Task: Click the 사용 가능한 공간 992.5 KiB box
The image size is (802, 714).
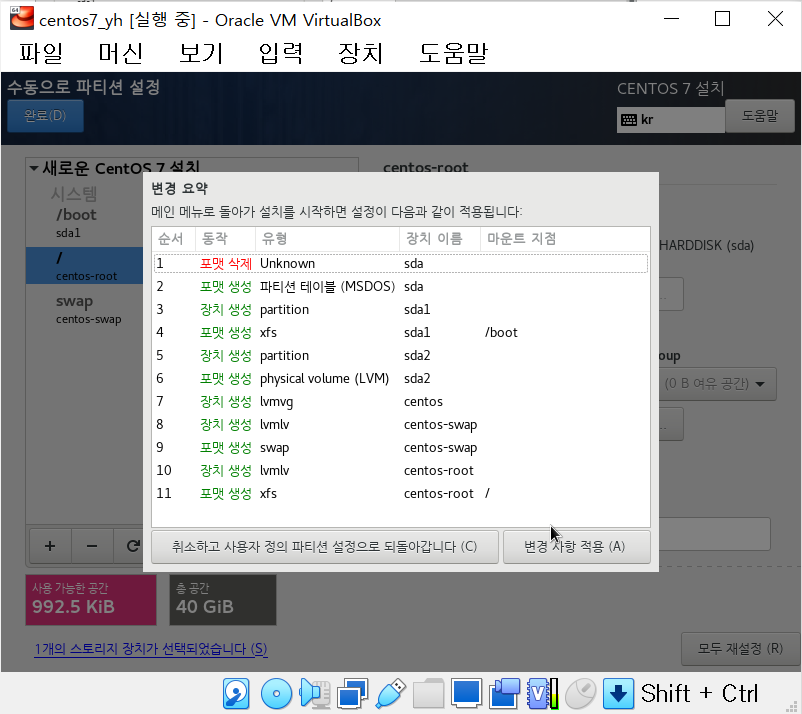Action: (x=91, y=600)
